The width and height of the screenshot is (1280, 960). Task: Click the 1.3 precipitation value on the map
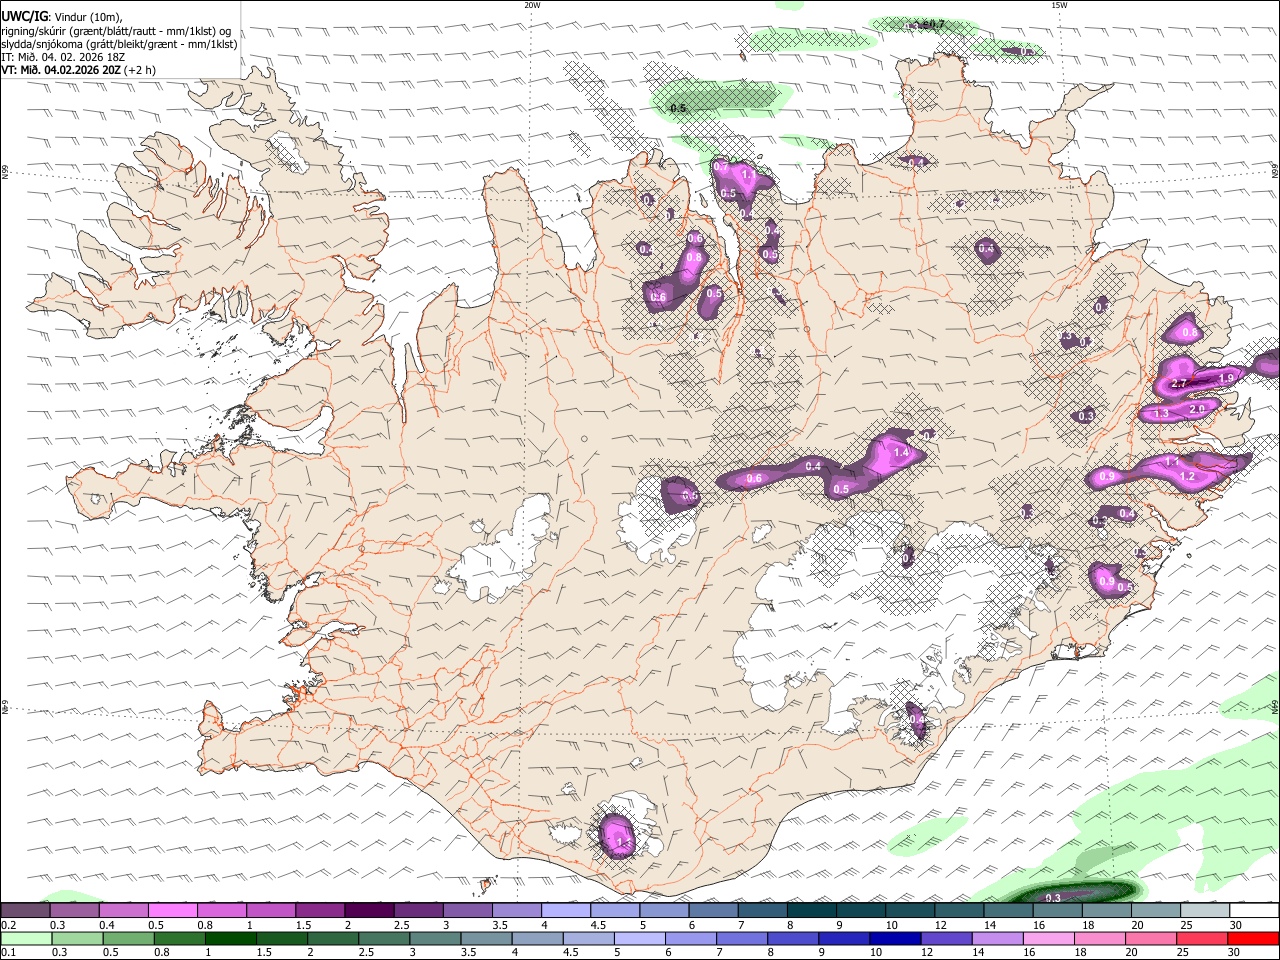[1161, 414]
